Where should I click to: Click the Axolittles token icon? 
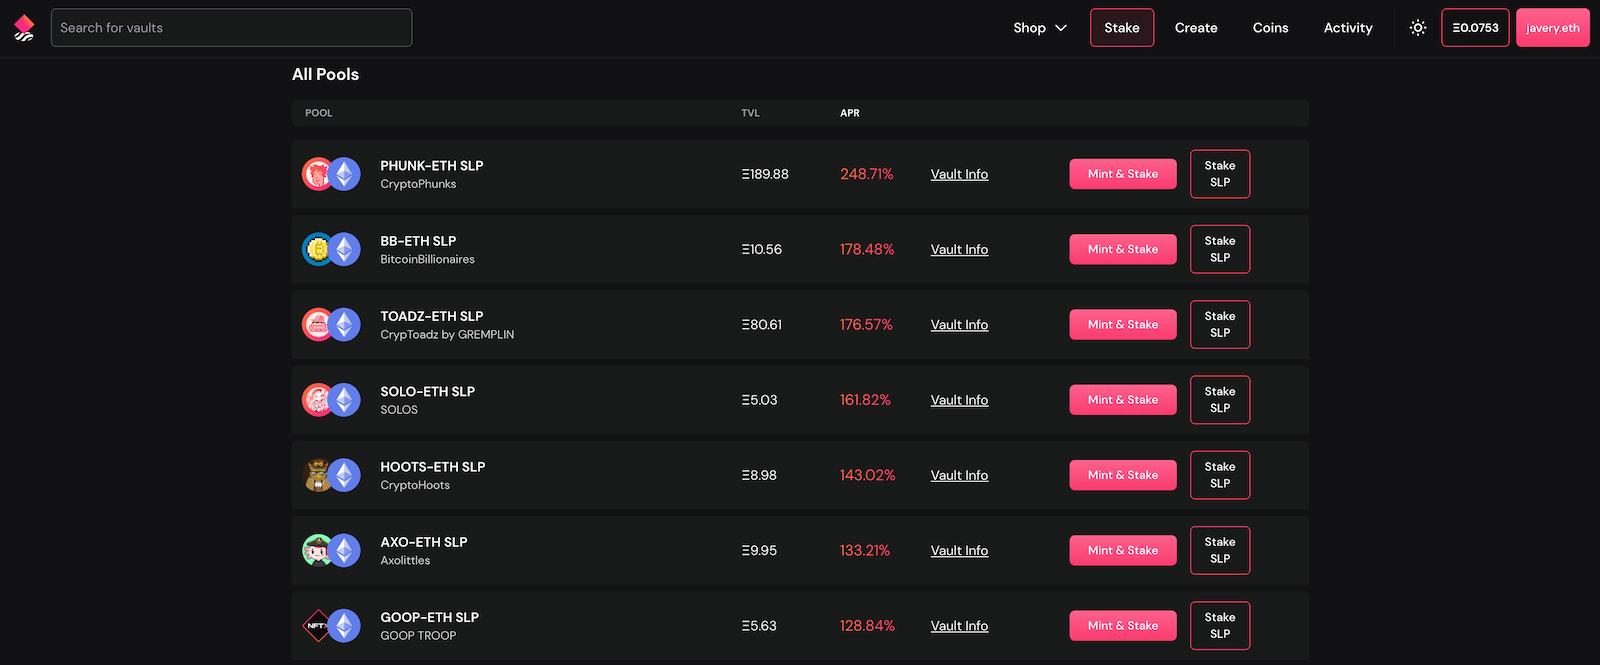317,550
